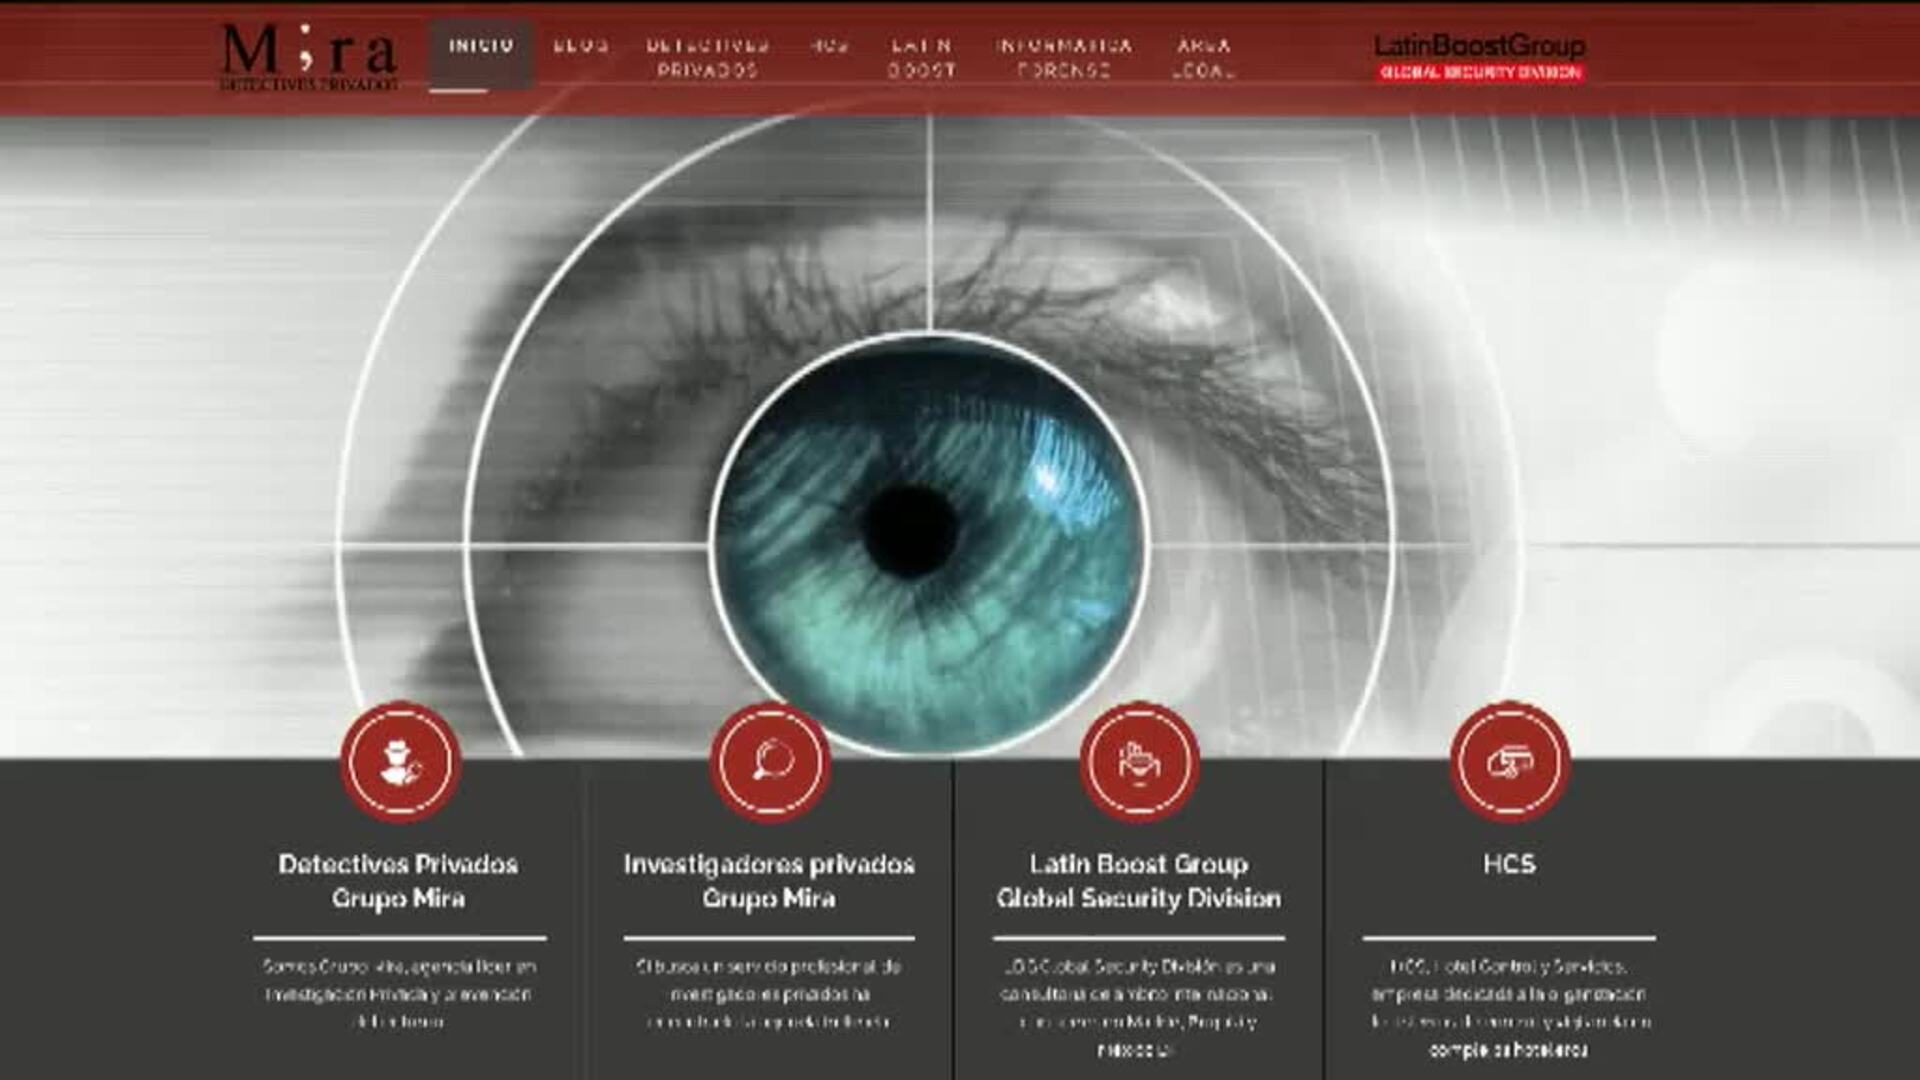This screenshot has height=1080, width=1920.
Task: Open the Blog menu item
Action: 581,46
